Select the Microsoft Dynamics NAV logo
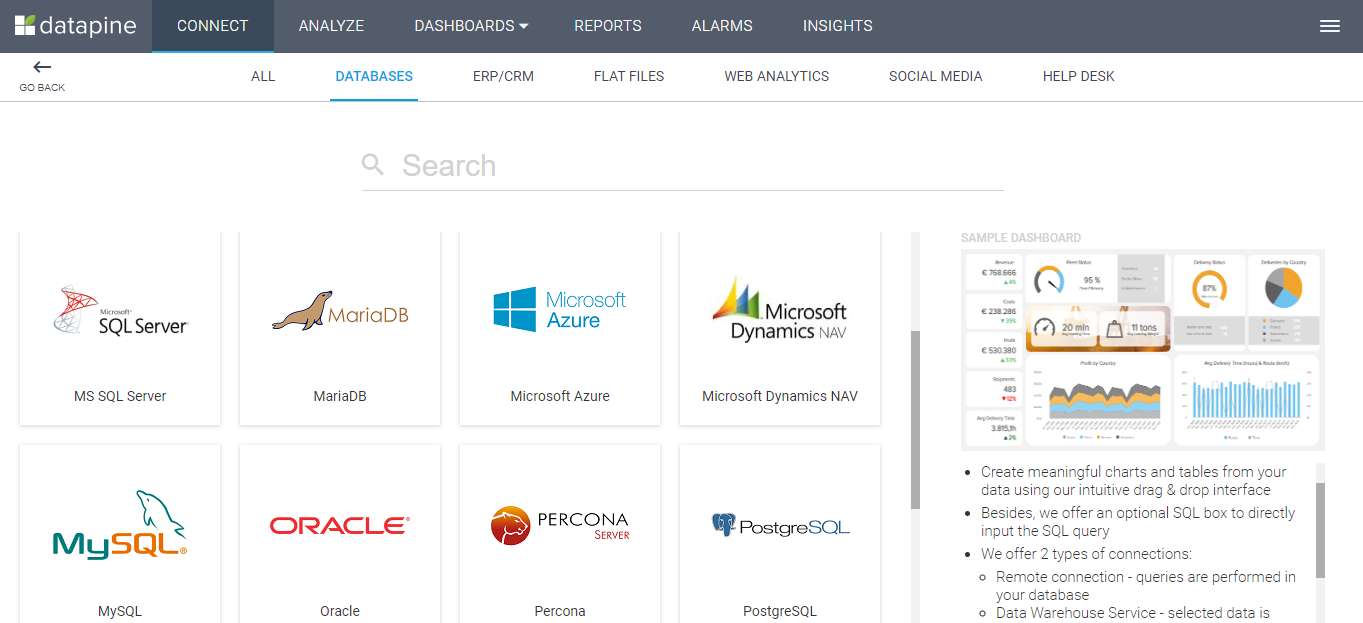 [x=780, y=310]
